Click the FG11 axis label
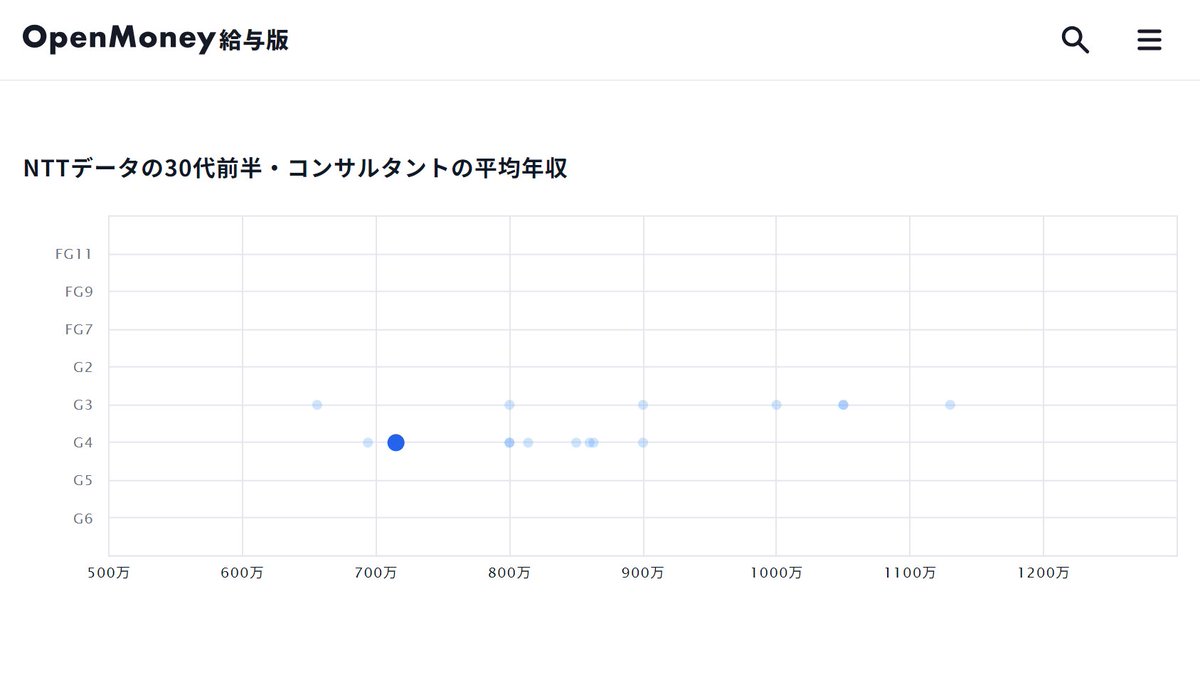1200x675 pixels. point(73,254)
